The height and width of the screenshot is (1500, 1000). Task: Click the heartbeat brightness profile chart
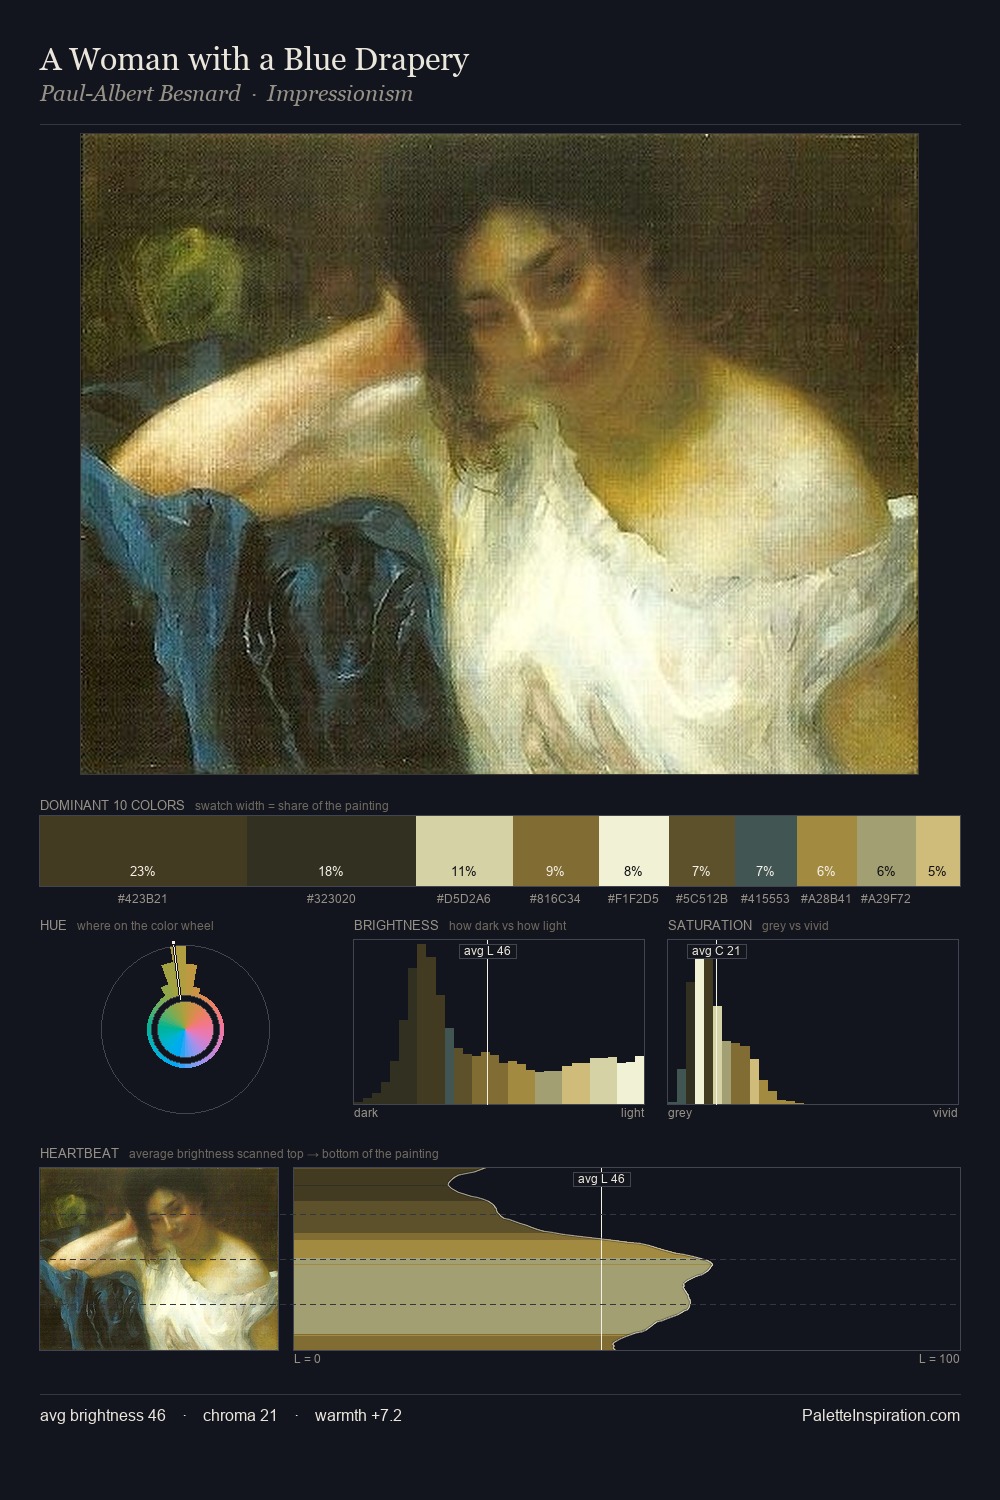627,1259
